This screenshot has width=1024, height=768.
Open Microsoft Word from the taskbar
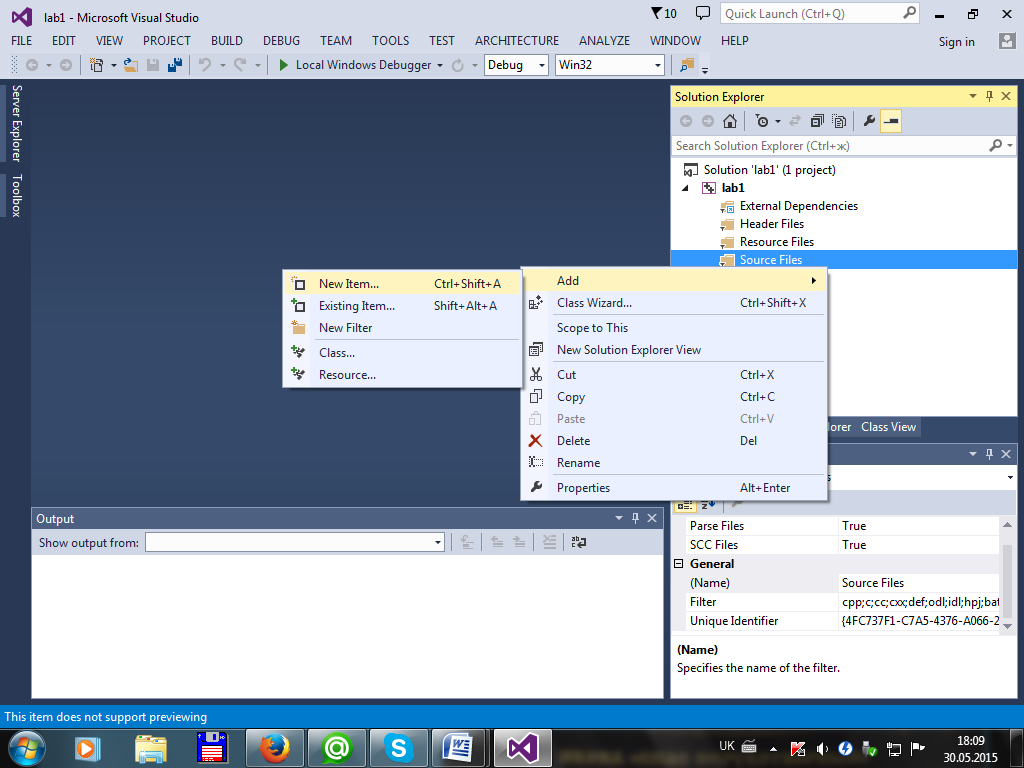tap(460, 748)
